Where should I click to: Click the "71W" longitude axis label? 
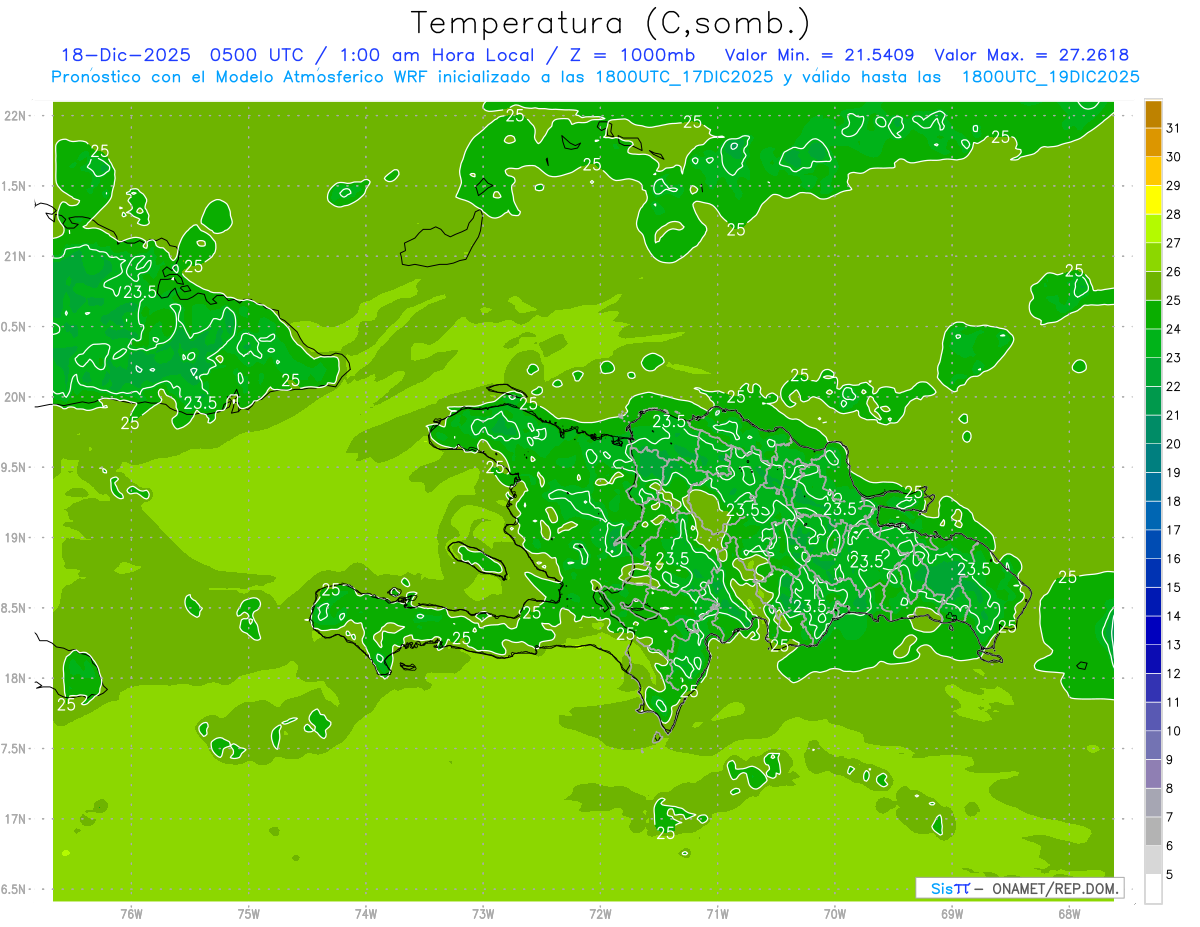pos(717,913)
